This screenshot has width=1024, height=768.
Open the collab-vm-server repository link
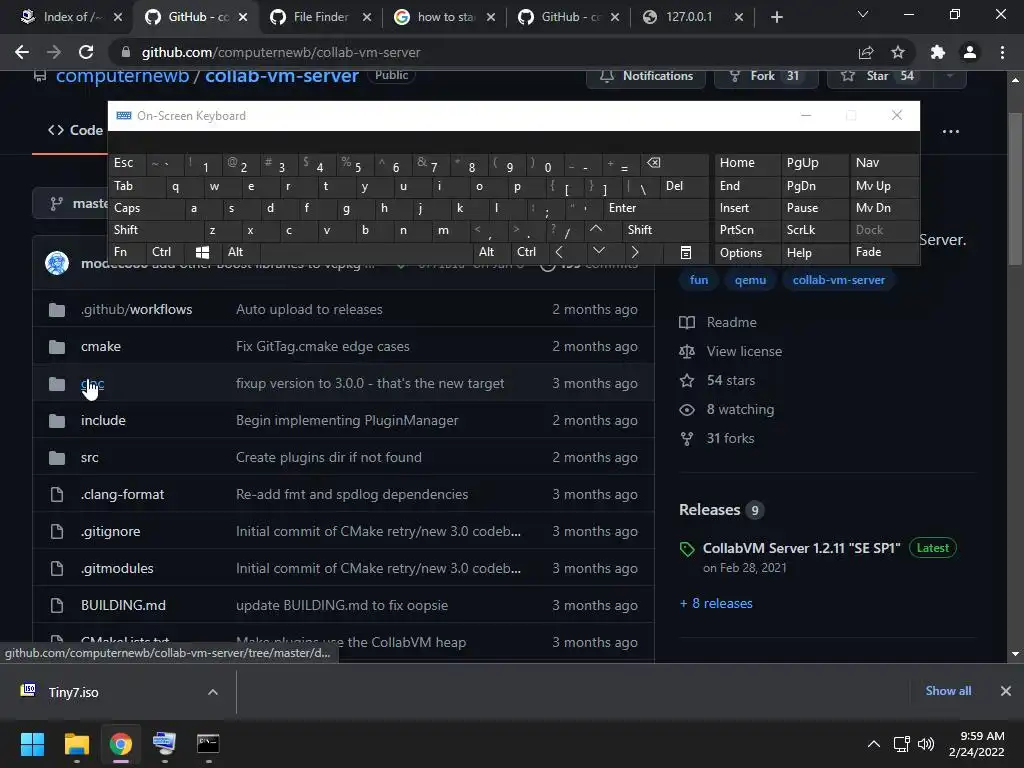pyautogui.click(x=281, y=76)
